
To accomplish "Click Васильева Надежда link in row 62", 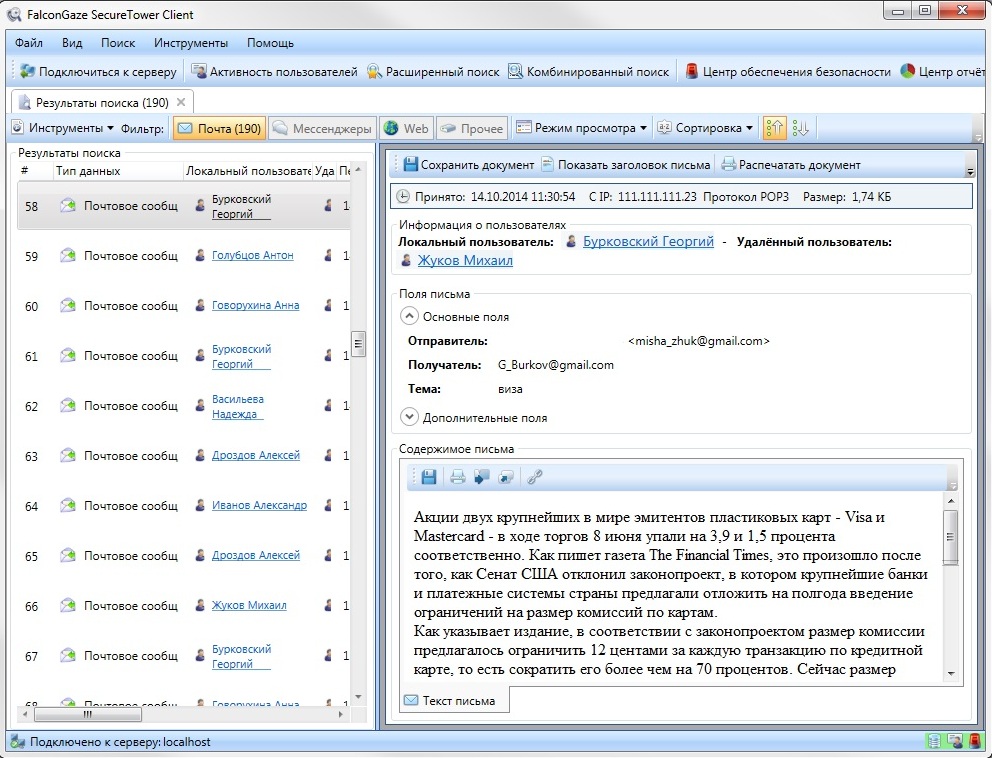I will click(x=238, y=406).
